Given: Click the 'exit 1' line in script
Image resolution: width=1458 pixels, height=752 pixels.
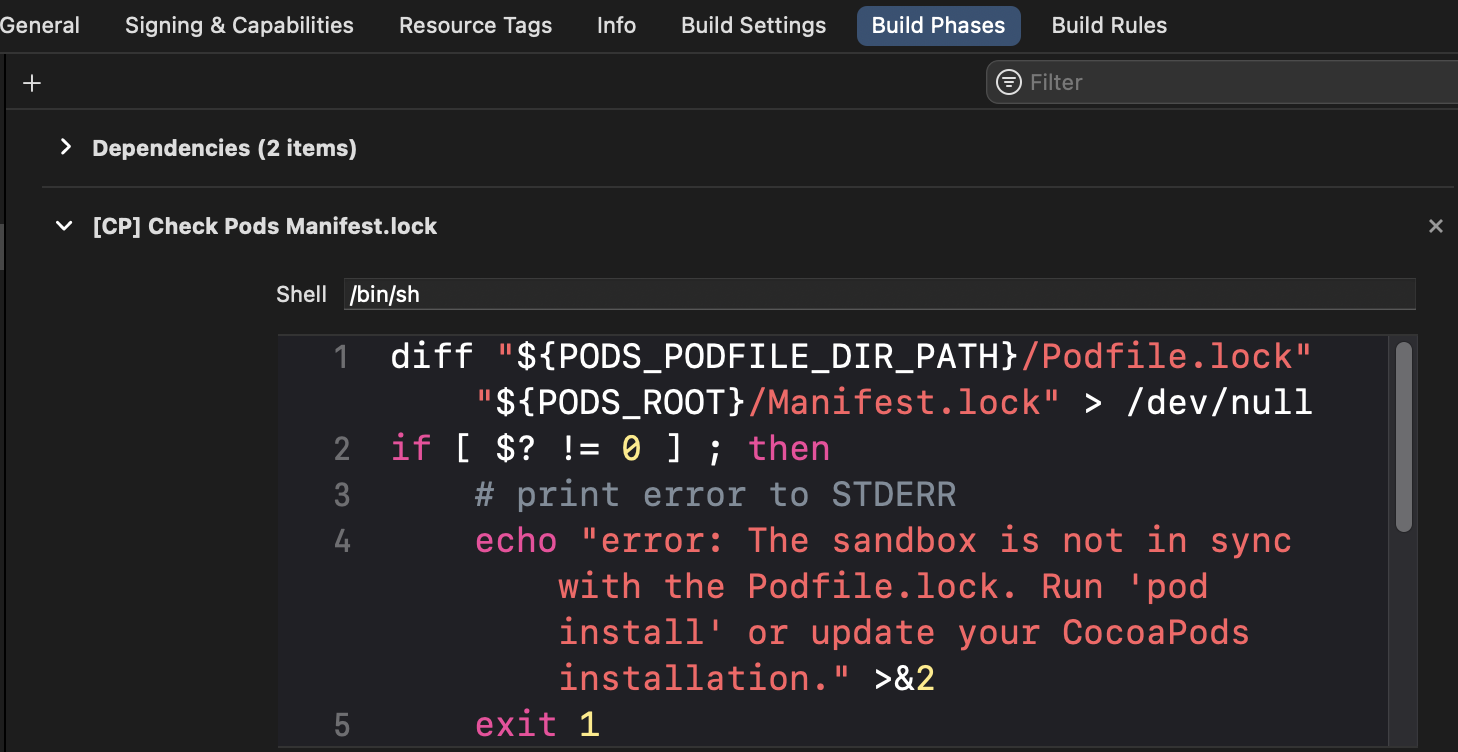Looking at the screenshot, I should 537,724.
